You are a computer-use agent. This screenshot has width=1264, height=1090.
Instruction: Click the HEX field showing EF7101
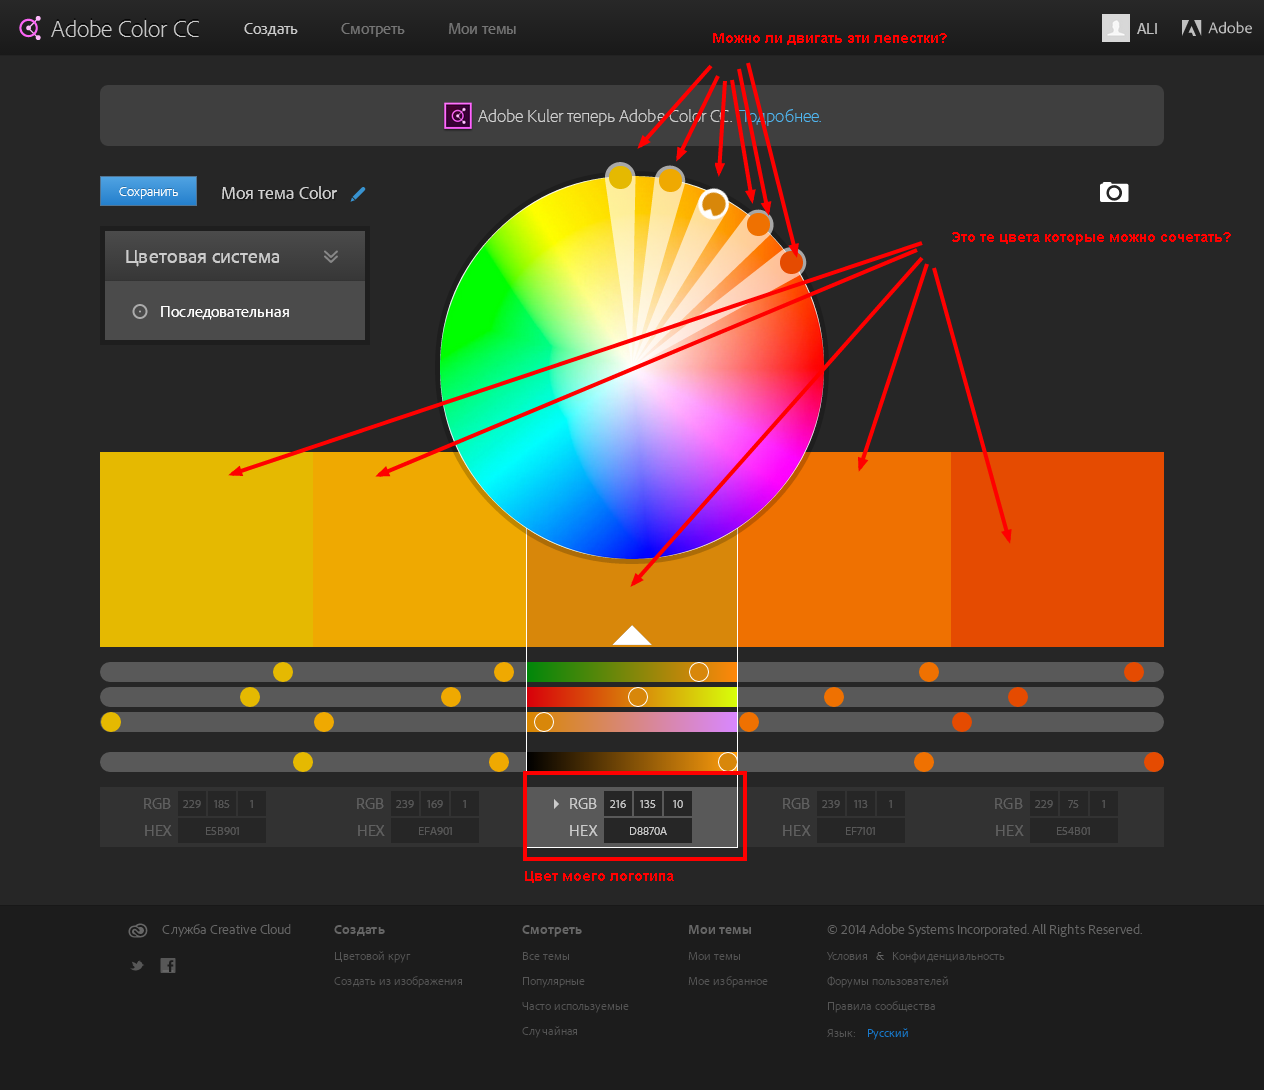(861, 831)
